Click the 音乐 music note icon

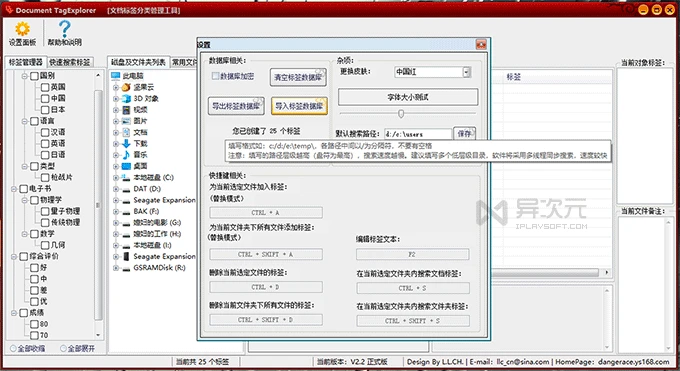[x=126, y=155]
